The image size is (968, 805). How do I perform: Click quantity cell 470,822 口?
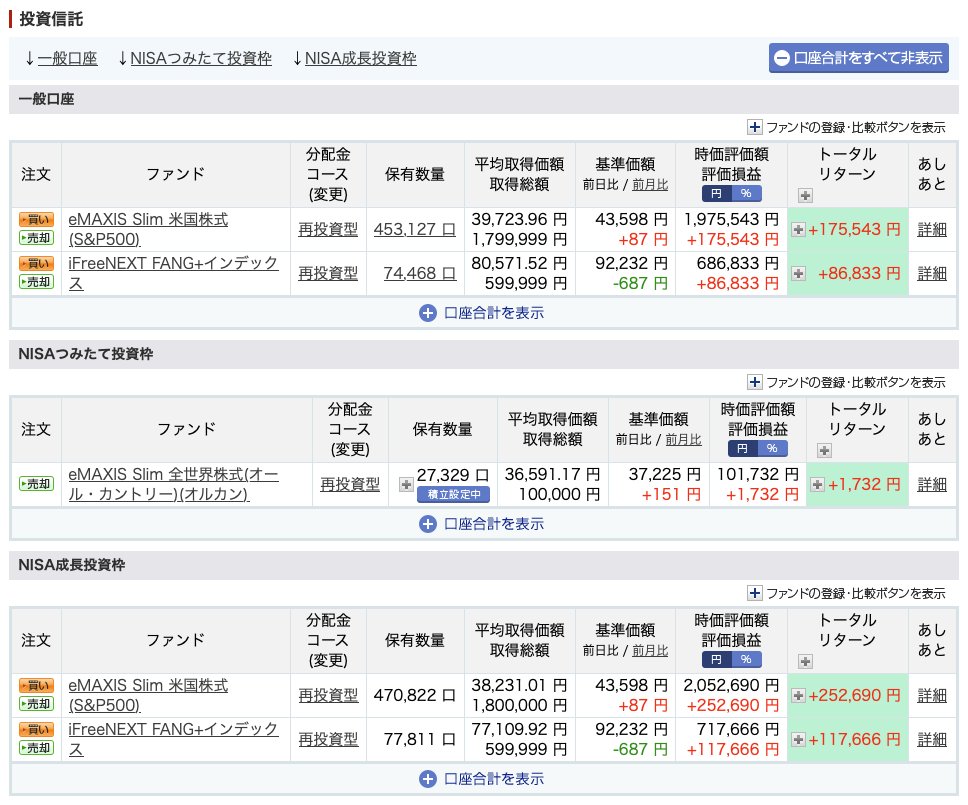(x=415, y=696)
